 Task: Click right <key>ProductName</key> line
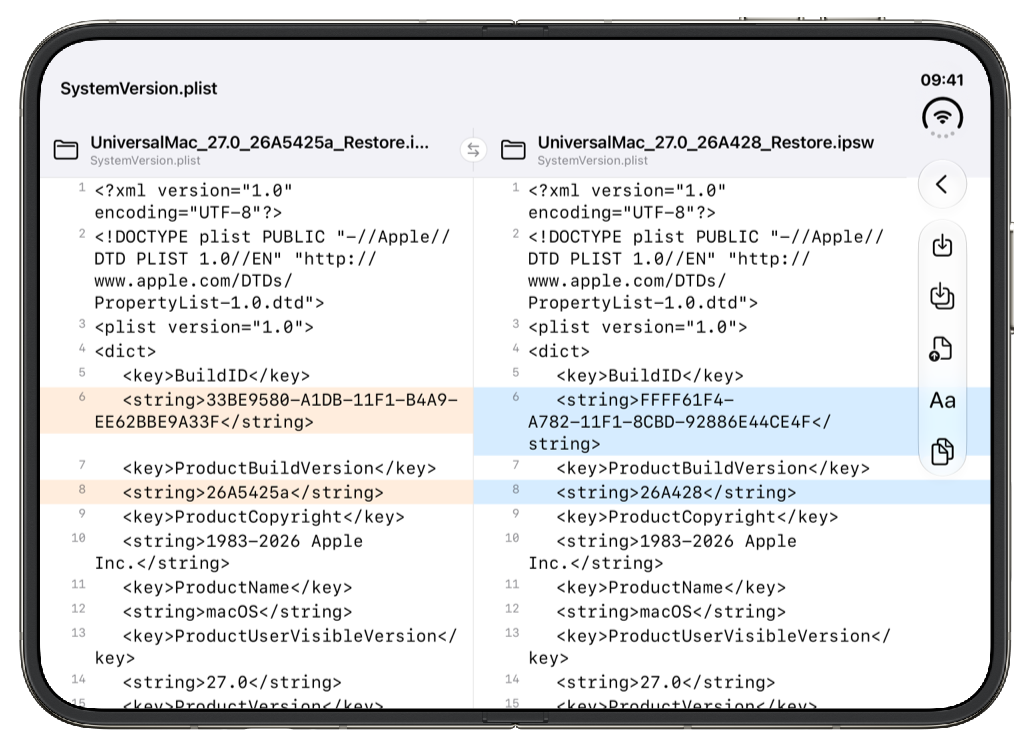(671, 587)
